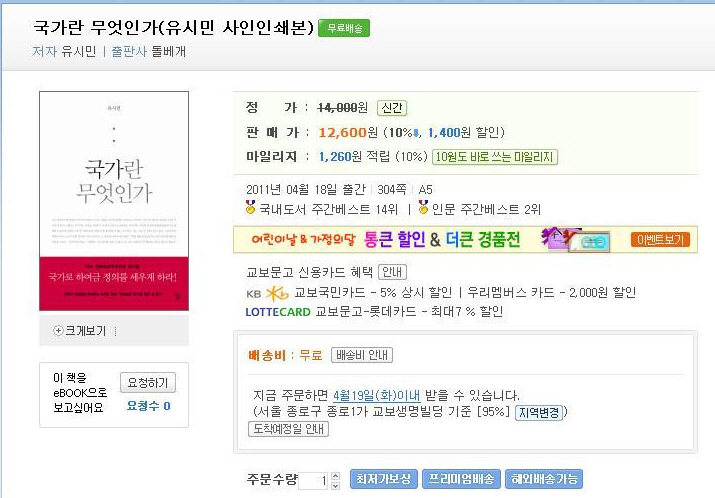
Task: Click the 국내도서 주간베스트 medal icon
Action: 250,208
